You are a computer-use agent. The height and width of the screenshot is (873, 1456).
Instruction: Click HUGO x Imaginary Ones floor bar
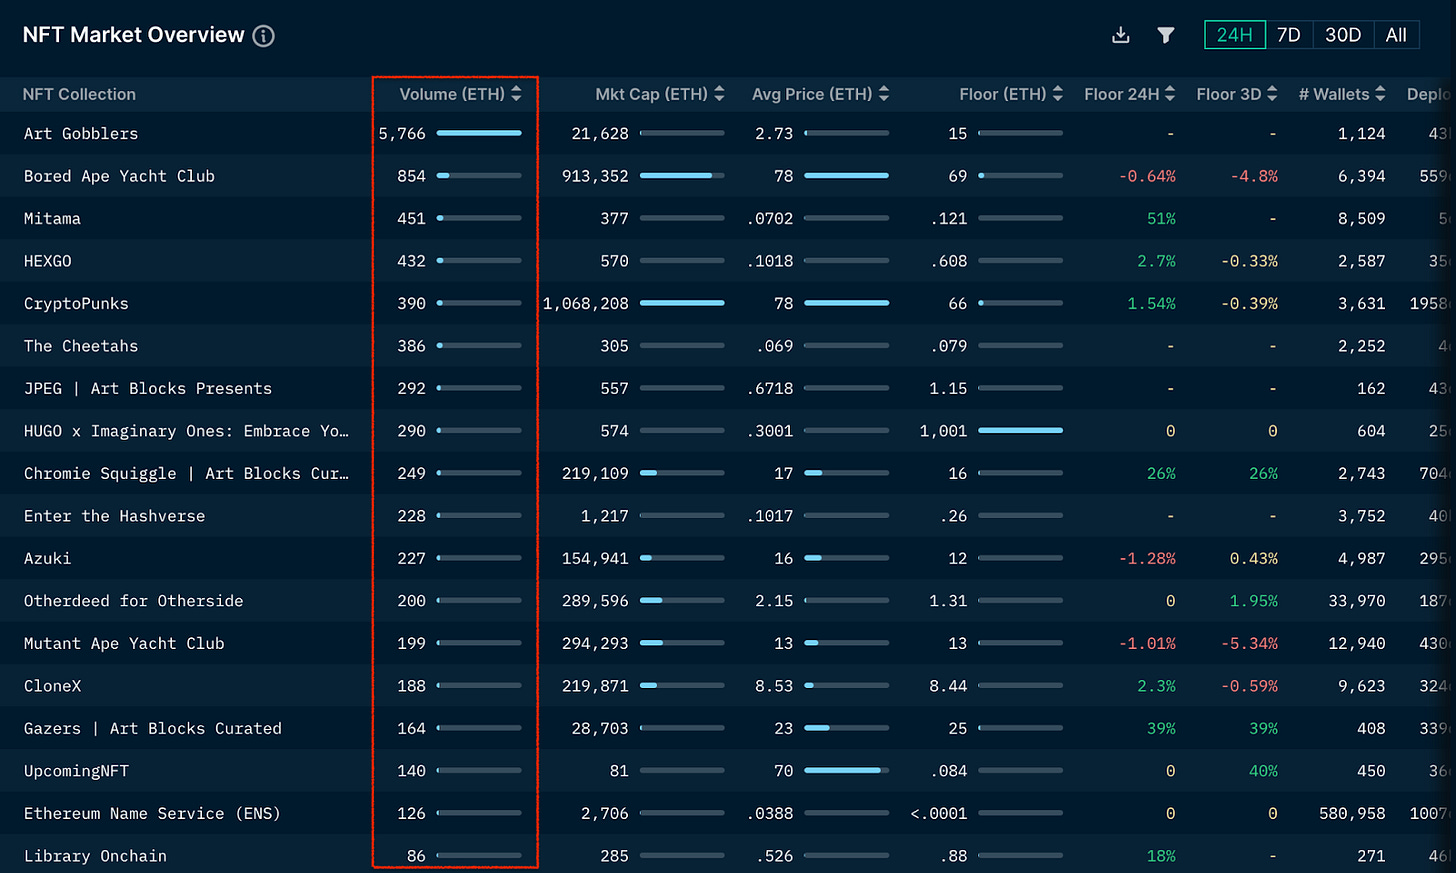coord(1020,431)
